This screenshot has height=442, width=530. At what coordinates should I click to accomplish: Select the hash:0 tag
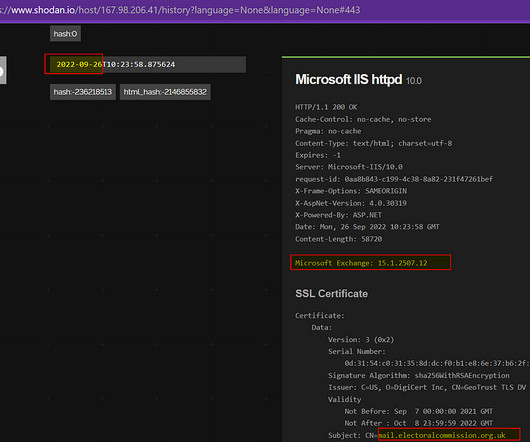coord(65,34)
